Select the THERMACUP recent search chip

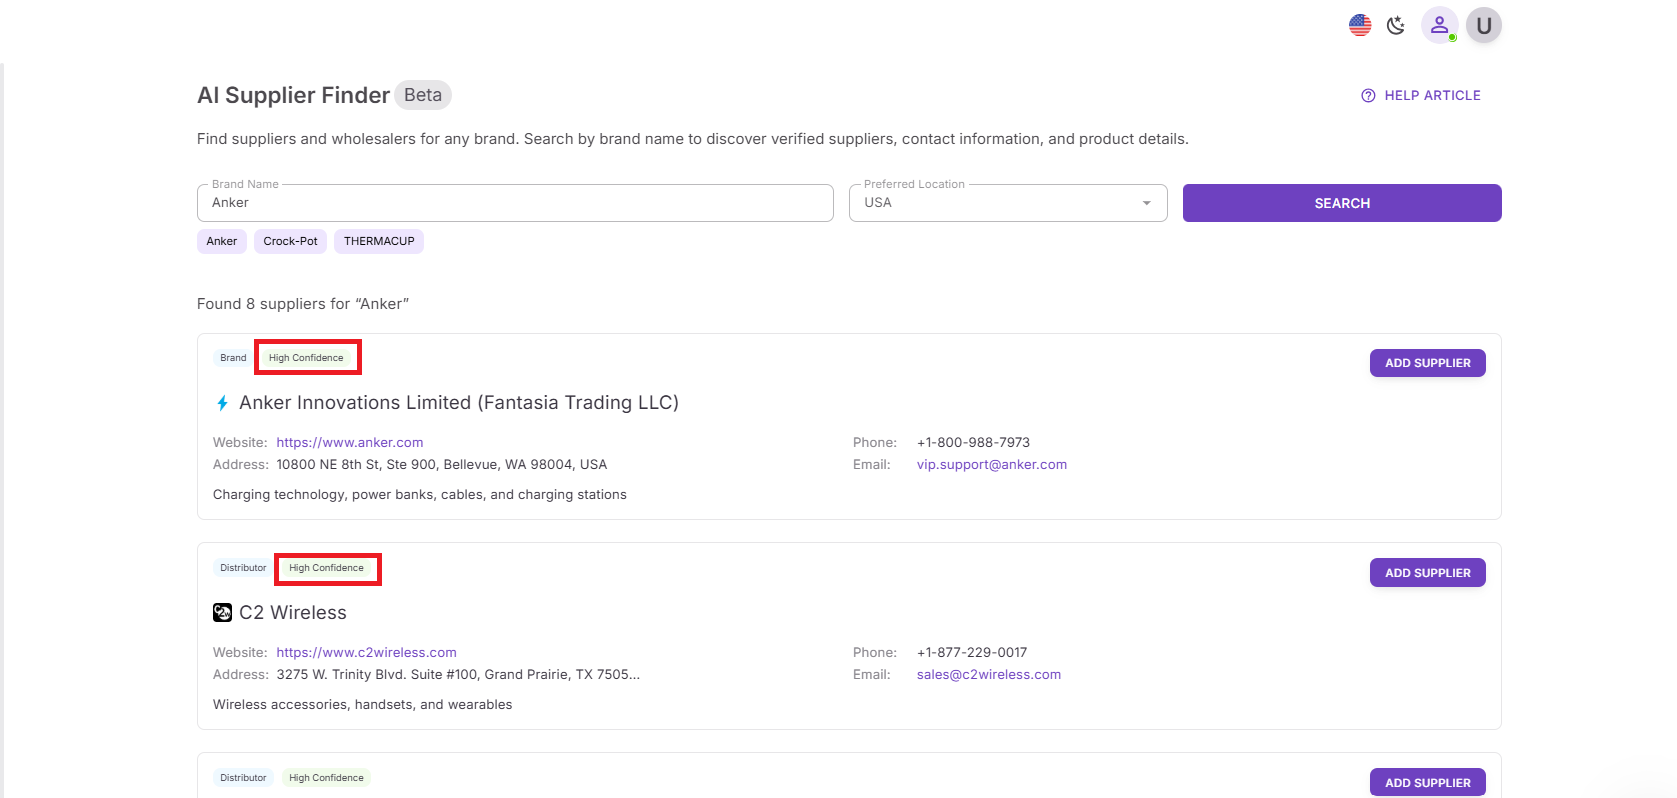379,241
